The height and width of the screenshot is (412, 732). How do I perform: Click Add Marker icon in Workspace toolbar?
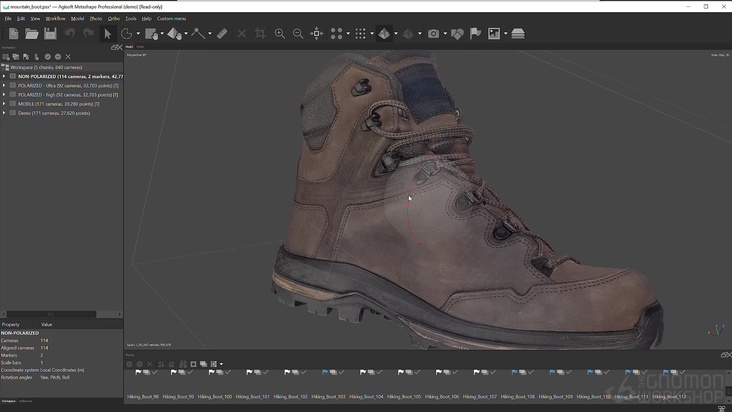(x=26, y=57)
